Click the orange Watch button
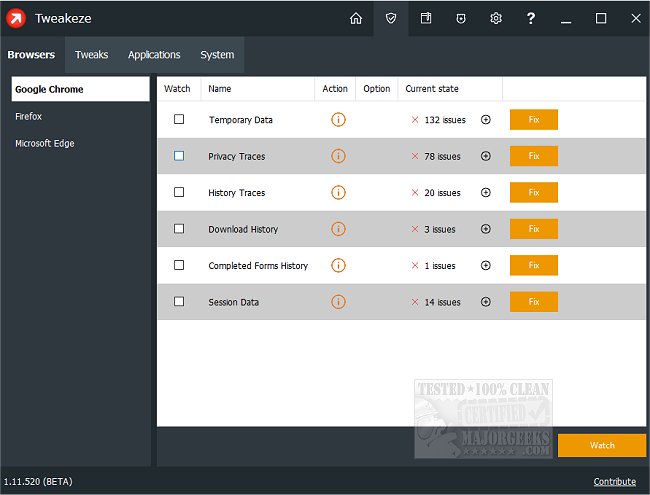This screenshot has height=495, width=650. (x=602, y=445)
